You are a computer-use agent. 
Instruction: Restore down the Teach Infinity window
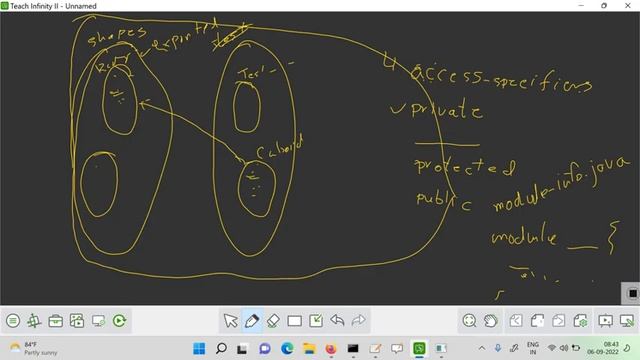pyautogui.click(x=604, y=6)
